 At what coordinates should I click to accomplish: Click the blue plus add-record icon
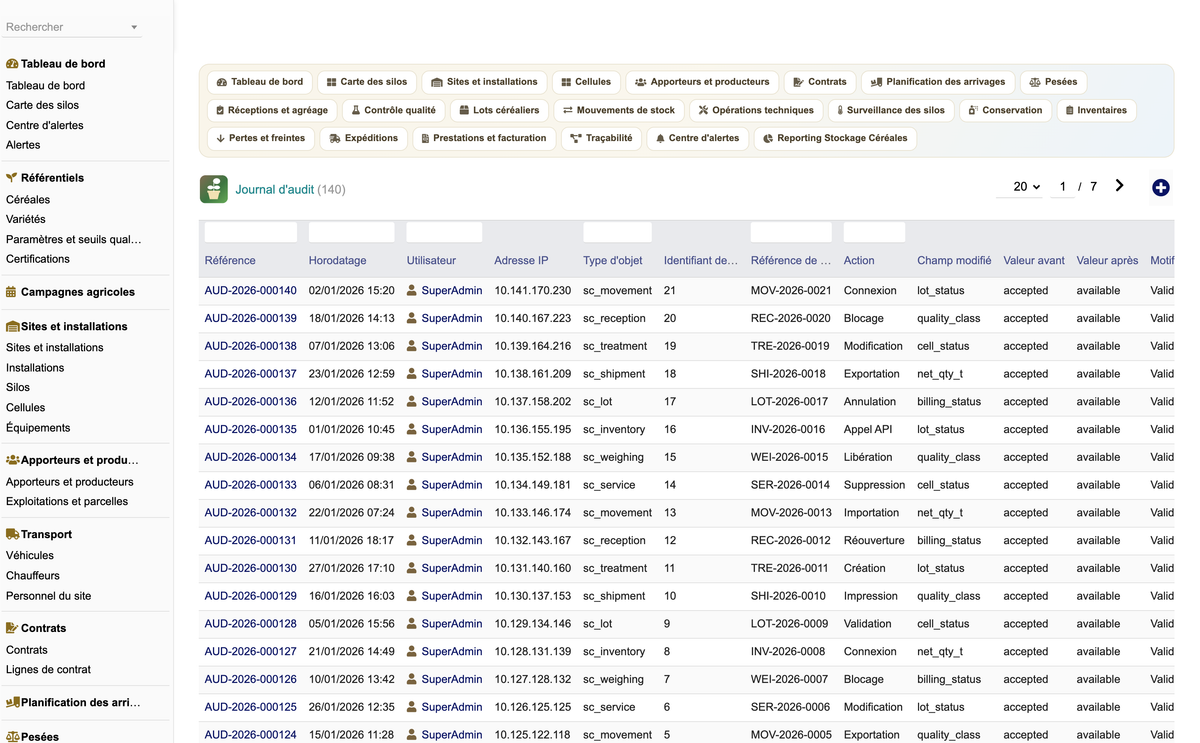point(1161,187)
